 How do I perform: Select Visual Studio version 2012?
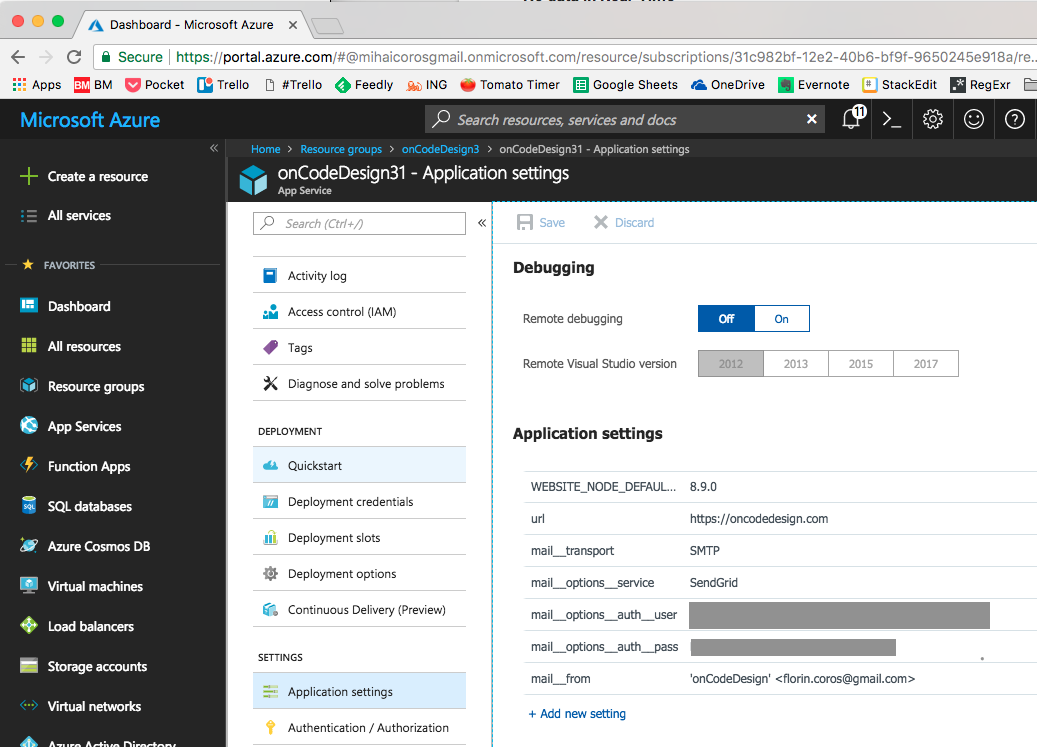(x=731, y=364)
